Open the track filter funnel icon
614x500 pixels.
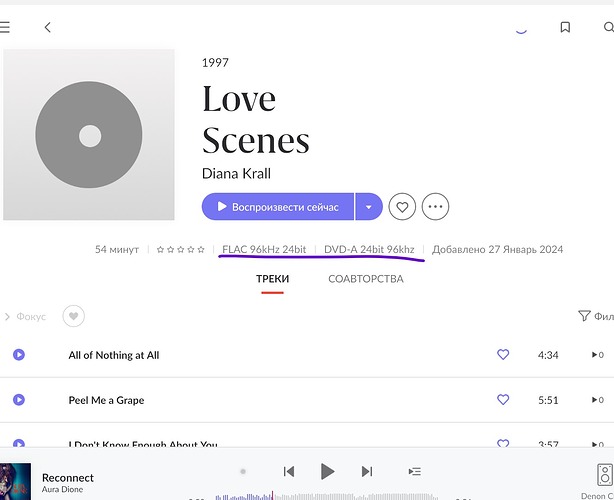(584, 316)
